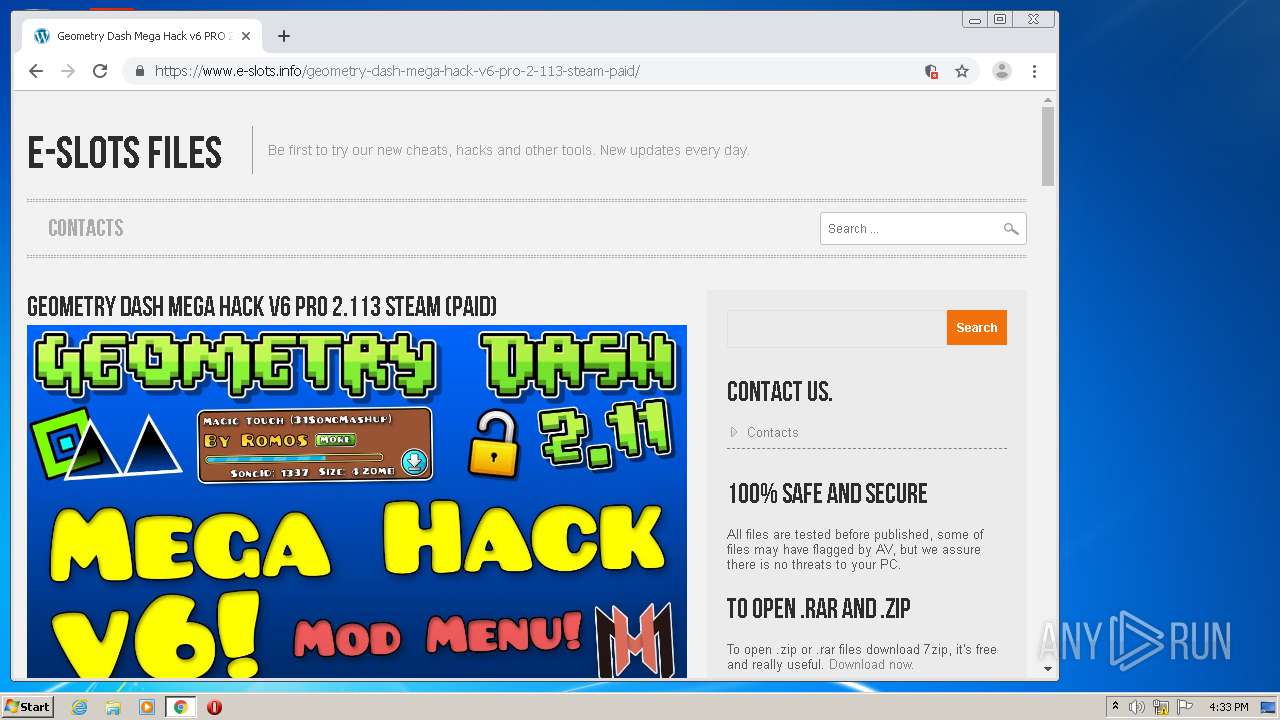The image size is (1280, 720).
Task: Click the '100% Safe and Secure' heading
Action: click(827, 494)
